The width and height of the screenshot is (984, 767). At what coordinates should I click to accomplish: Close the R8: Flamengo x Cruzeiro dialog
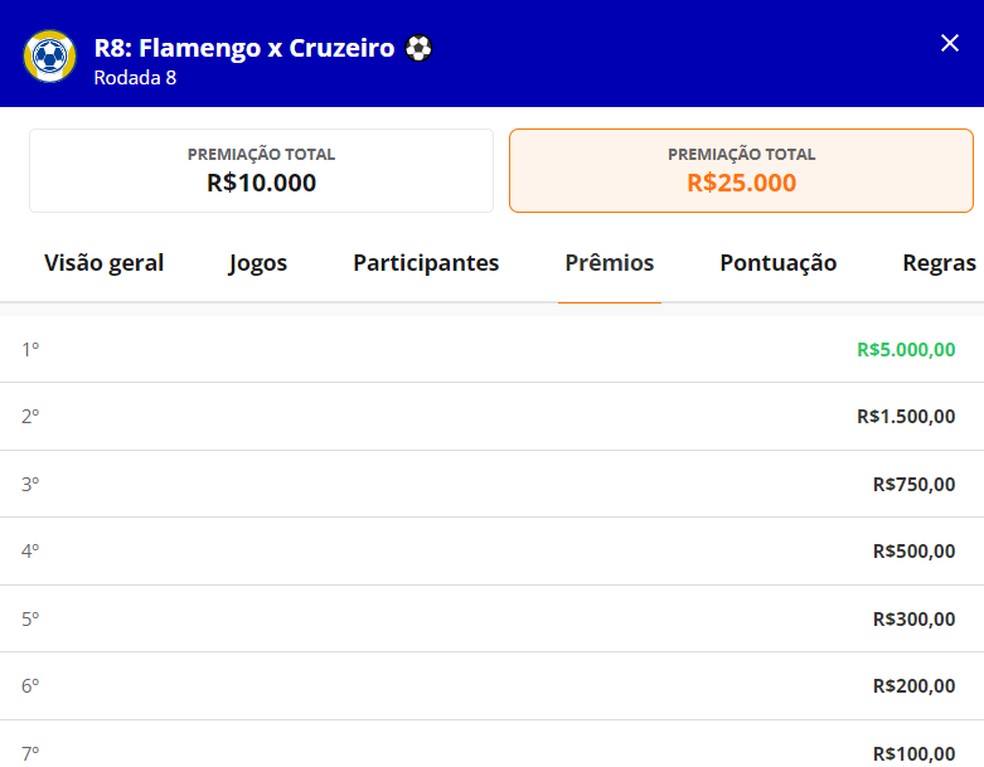948,43
